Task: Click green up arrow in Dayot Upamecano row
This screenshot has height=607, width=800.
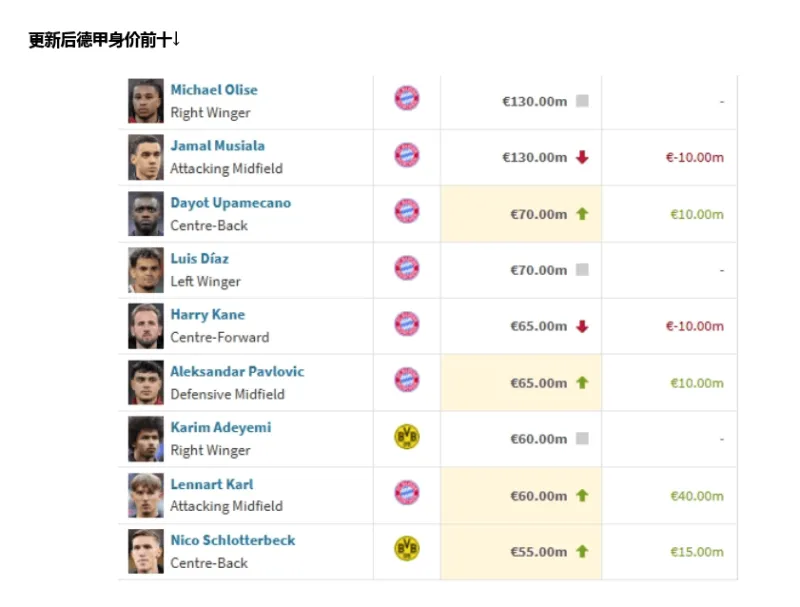Action: tap(582, 214)
